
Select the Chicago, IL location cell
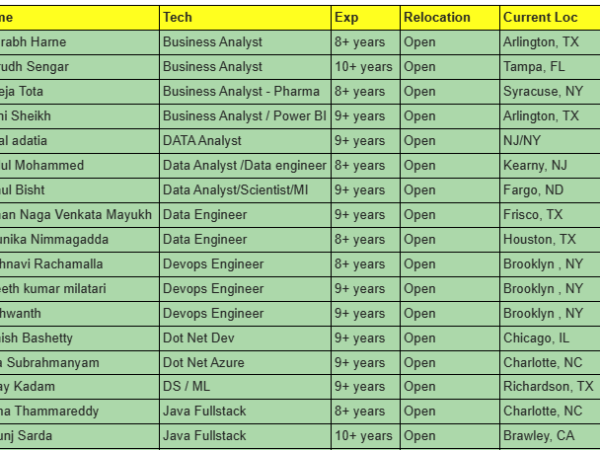548,338
